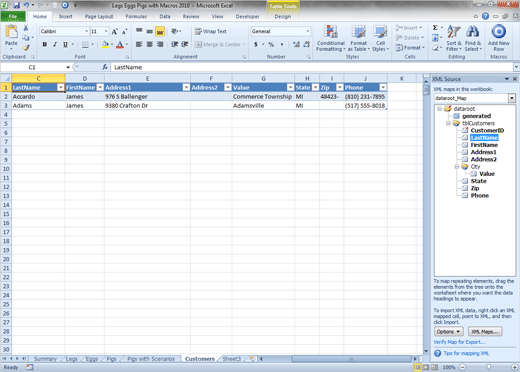Click the Cut scissors icon
Viewport: 520px width, 372px height.
[26, 28]
